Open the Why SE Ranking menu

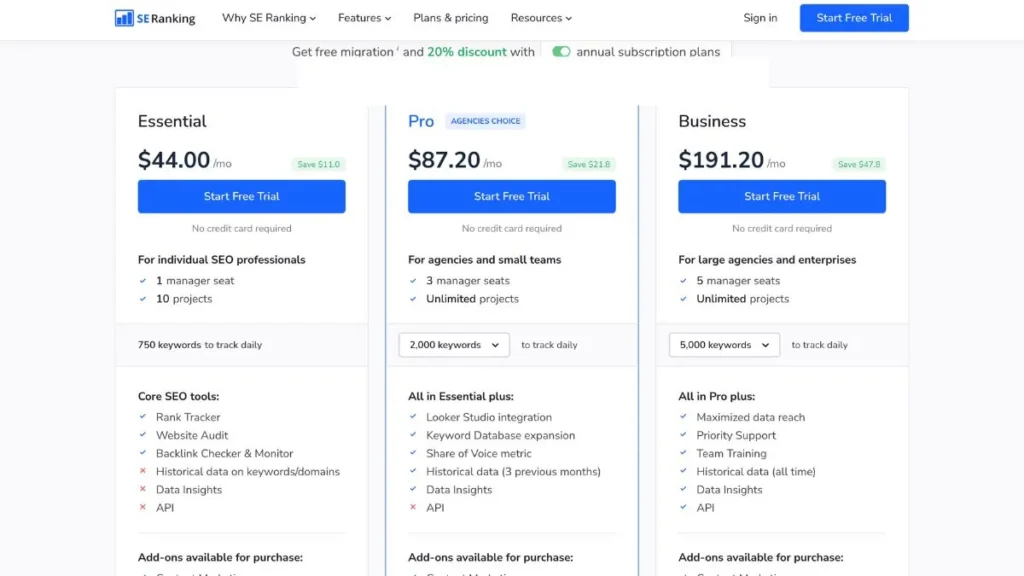point(268,17)
